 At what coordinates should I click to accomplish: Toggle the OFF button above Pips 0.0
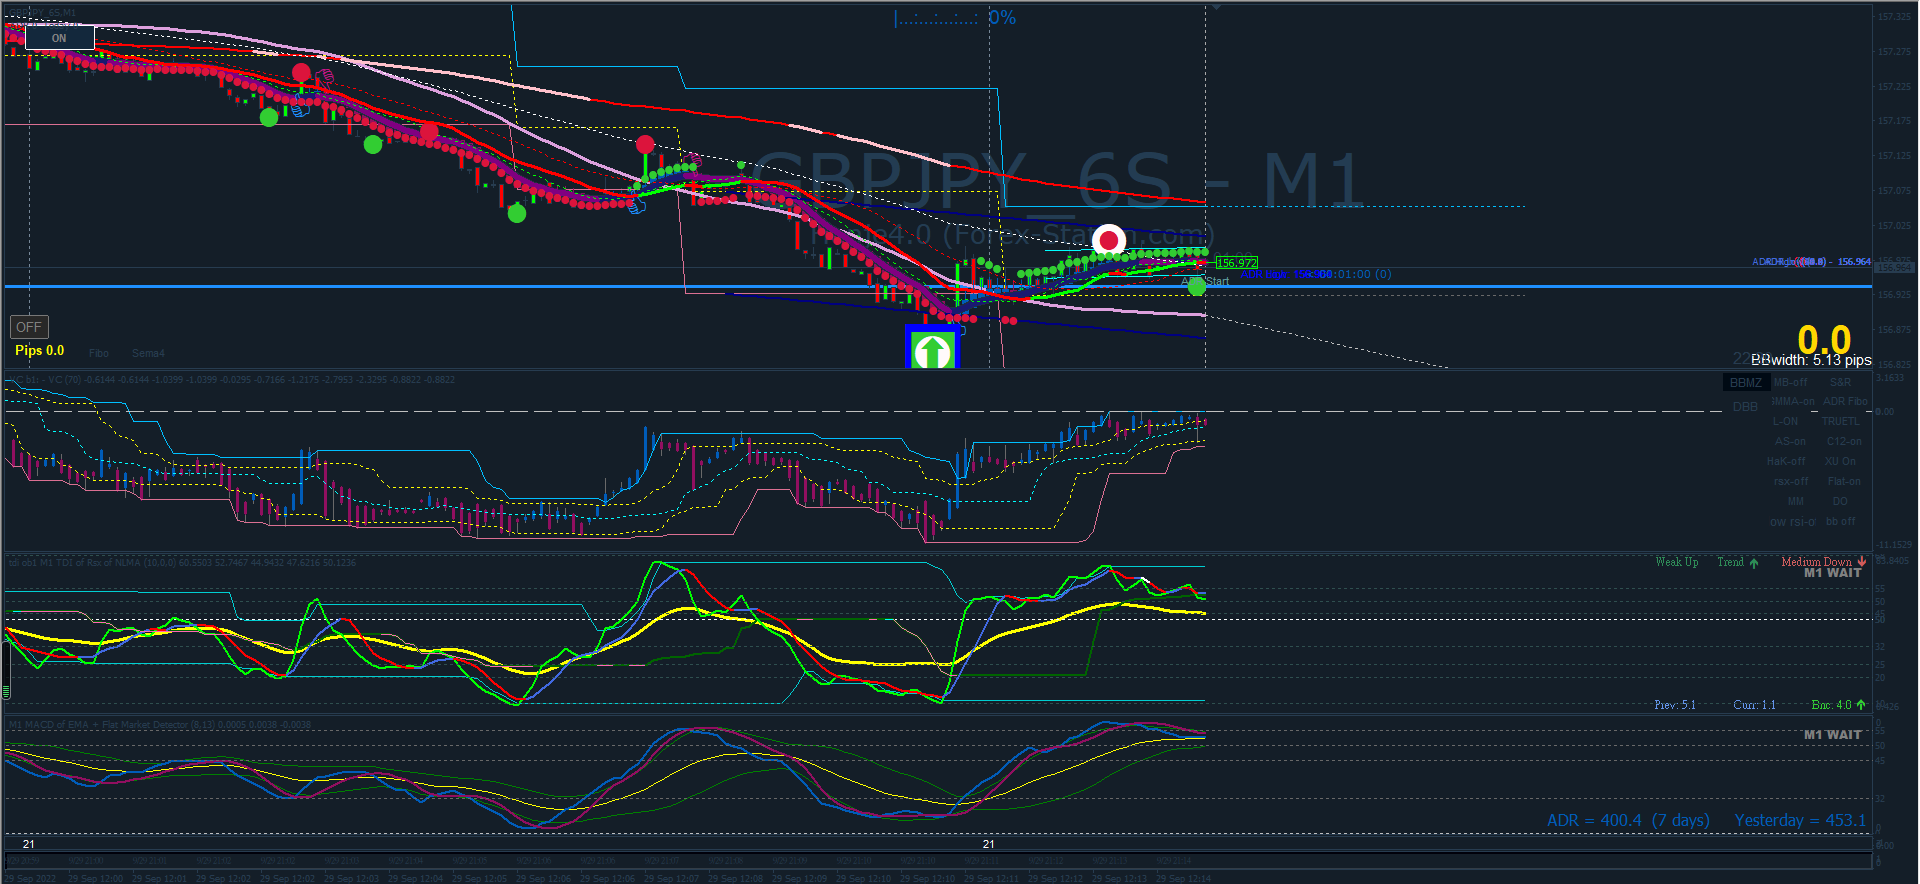(x=29, y=327)
